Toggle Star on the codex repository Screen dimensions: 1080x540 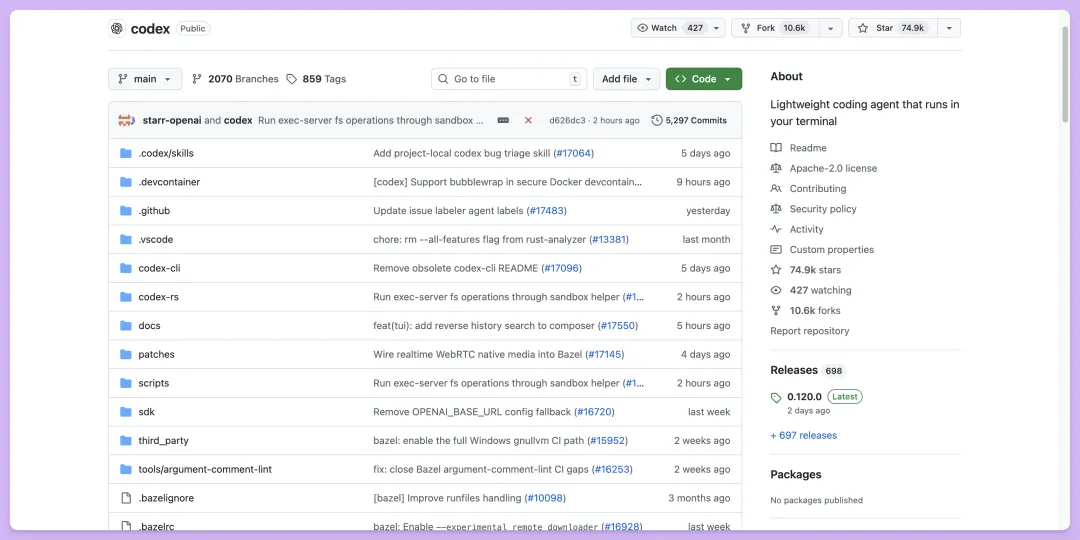pyautogui.click(x=893, y=28)
